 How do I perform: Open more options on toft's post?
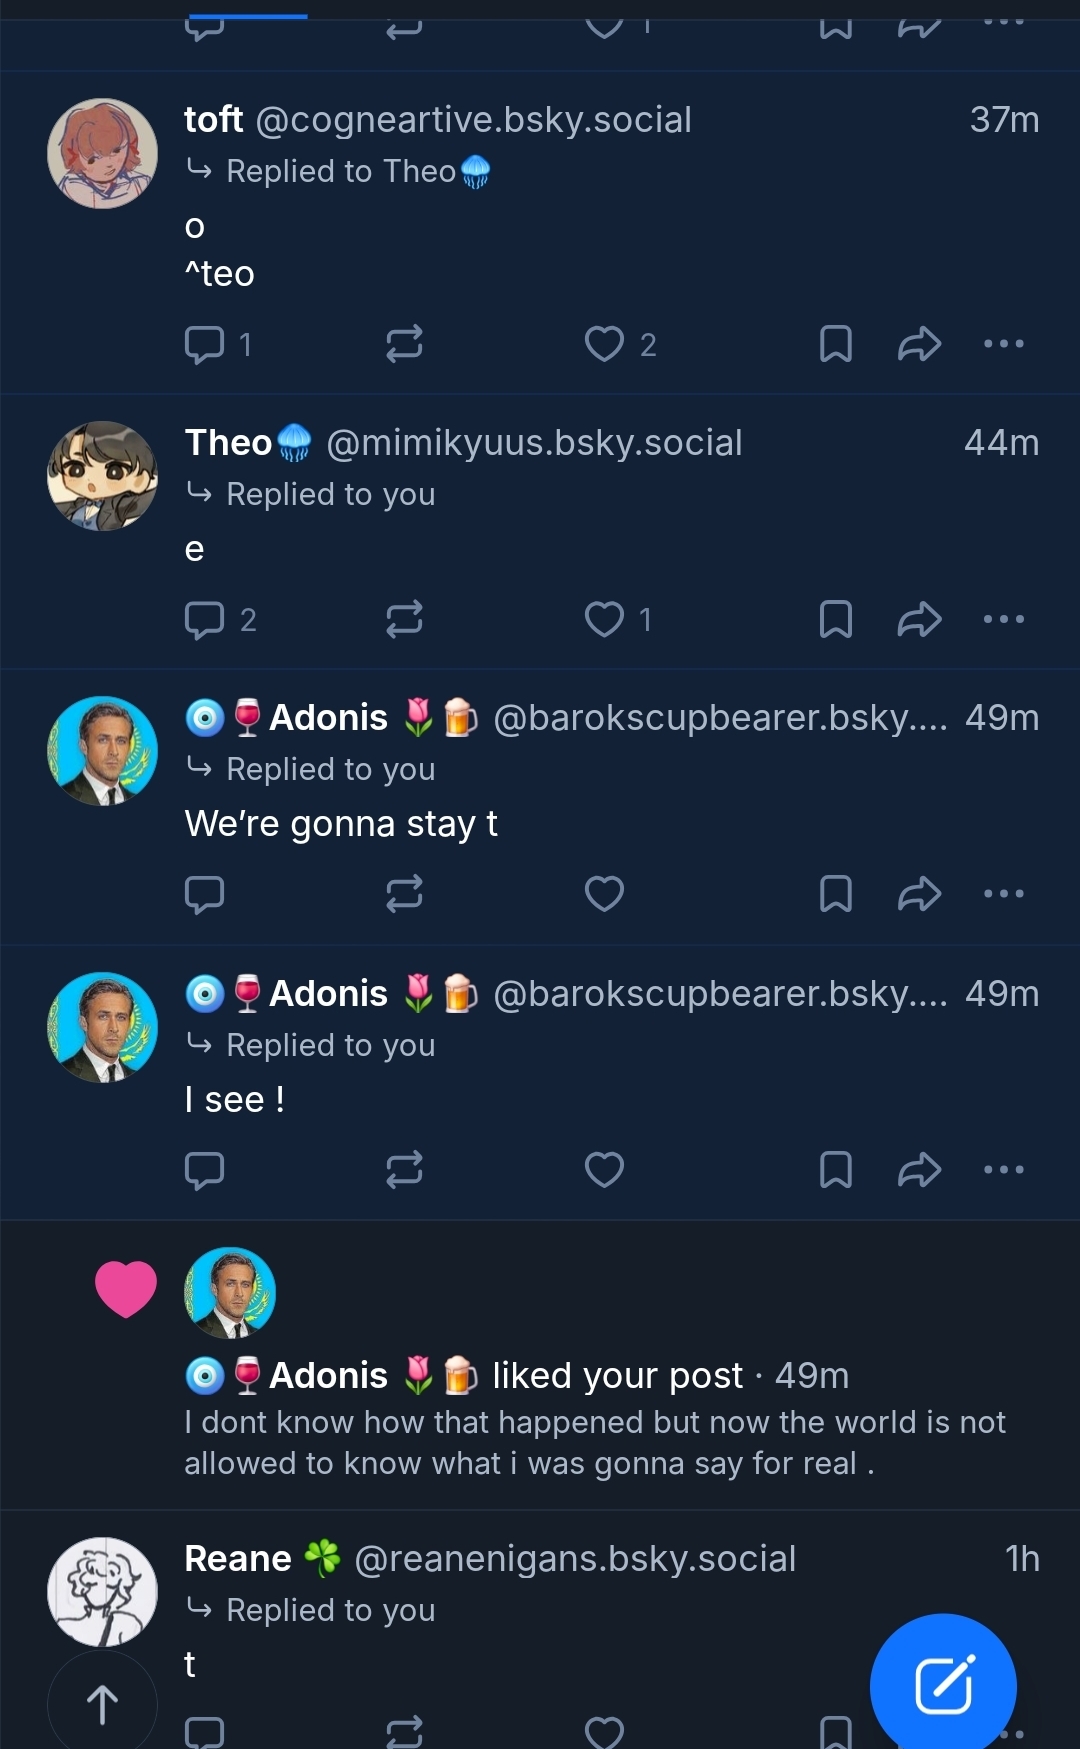(x=1003, y=344)
